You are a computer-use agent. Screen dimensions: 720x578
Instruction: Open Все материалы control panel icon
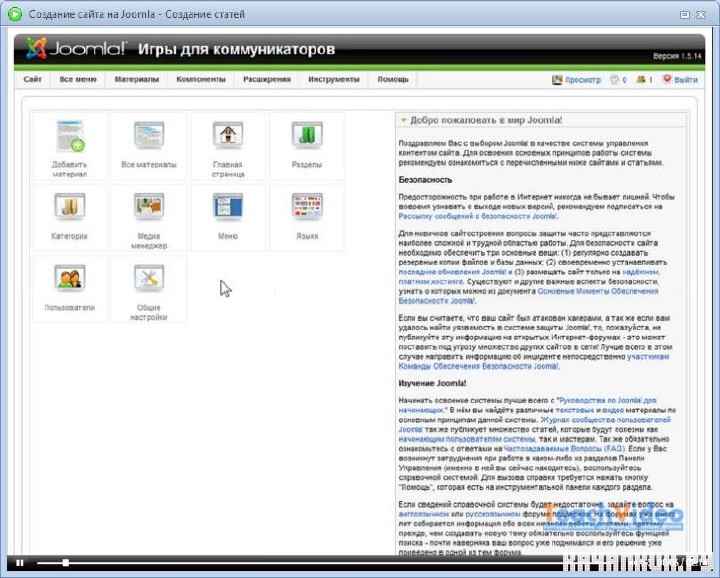pos(149,147)
